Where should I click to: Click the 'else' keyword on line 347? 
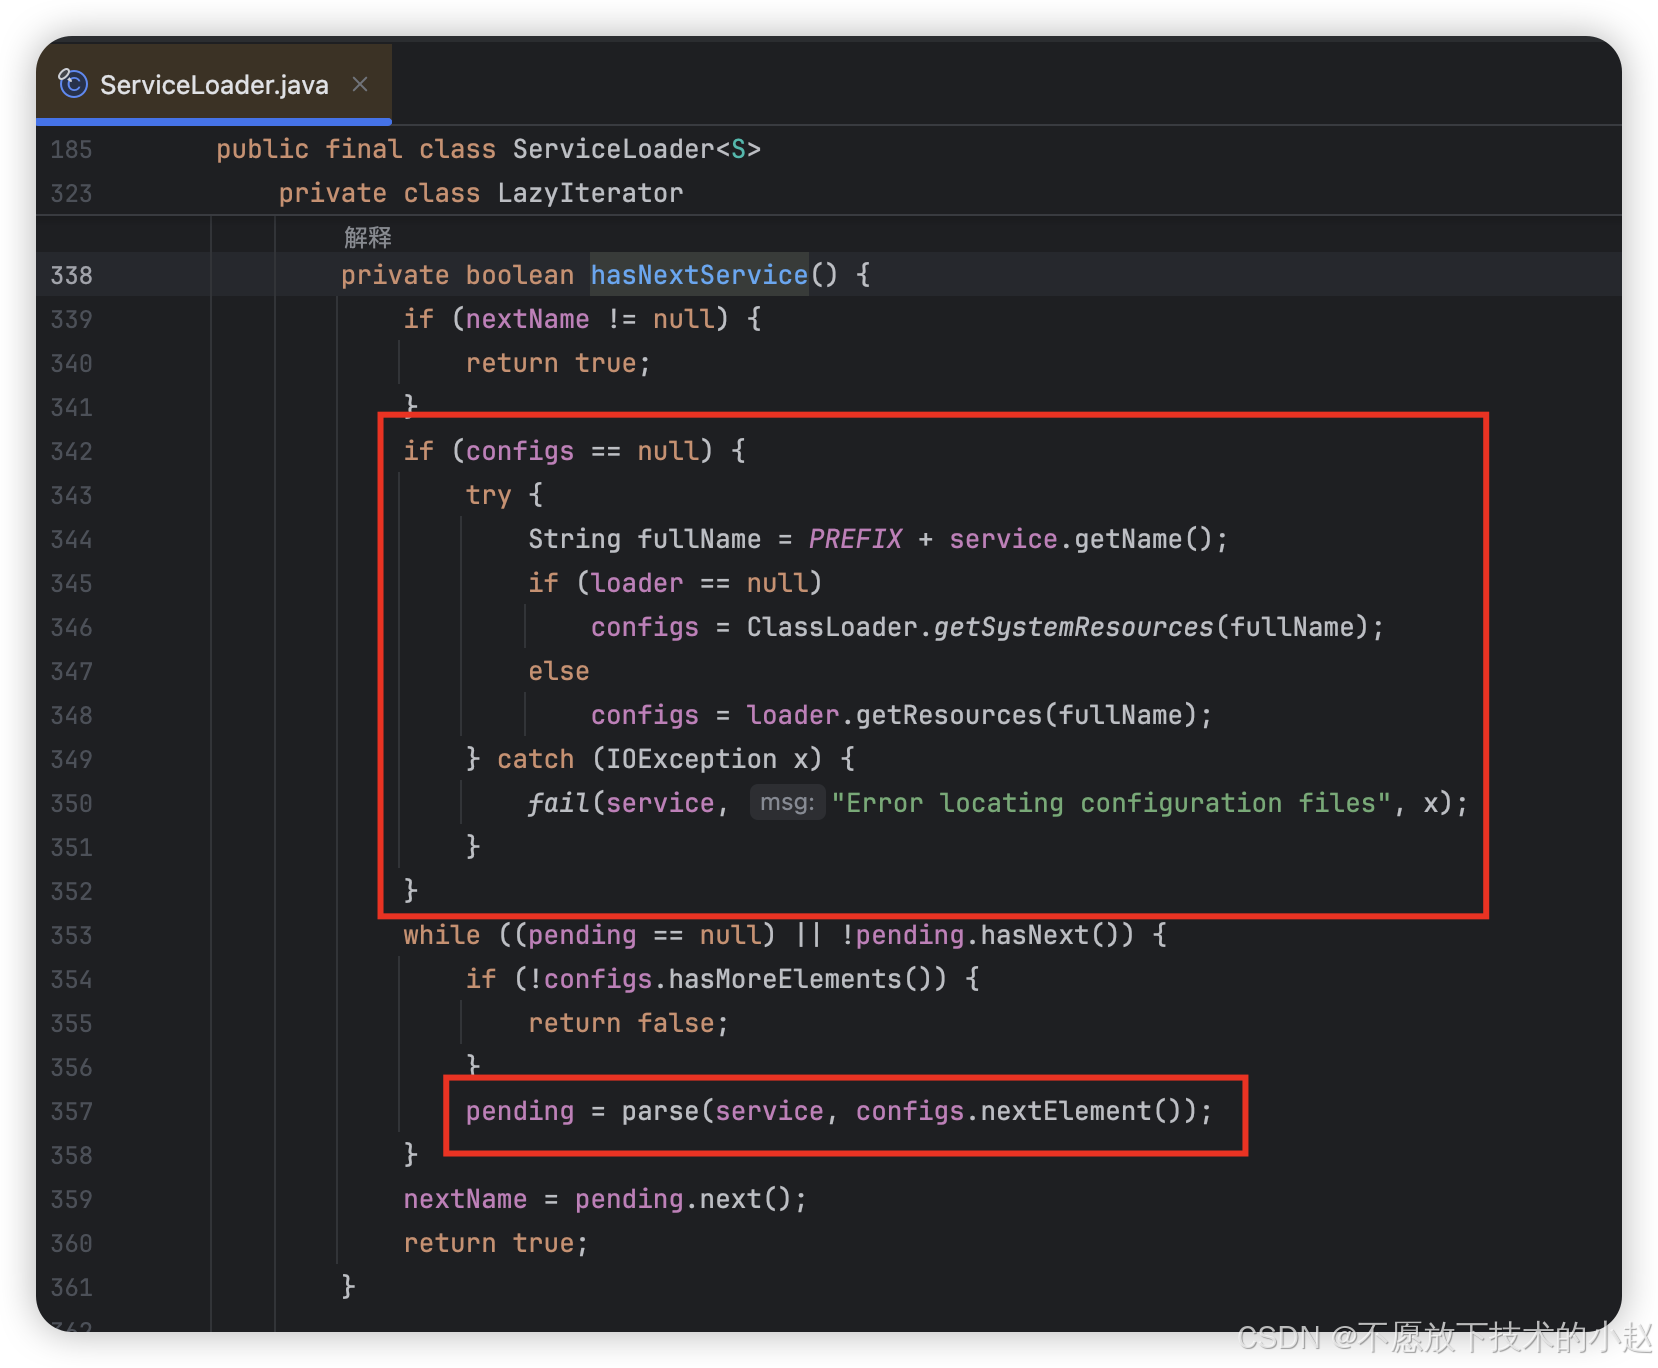click(558, 671)
